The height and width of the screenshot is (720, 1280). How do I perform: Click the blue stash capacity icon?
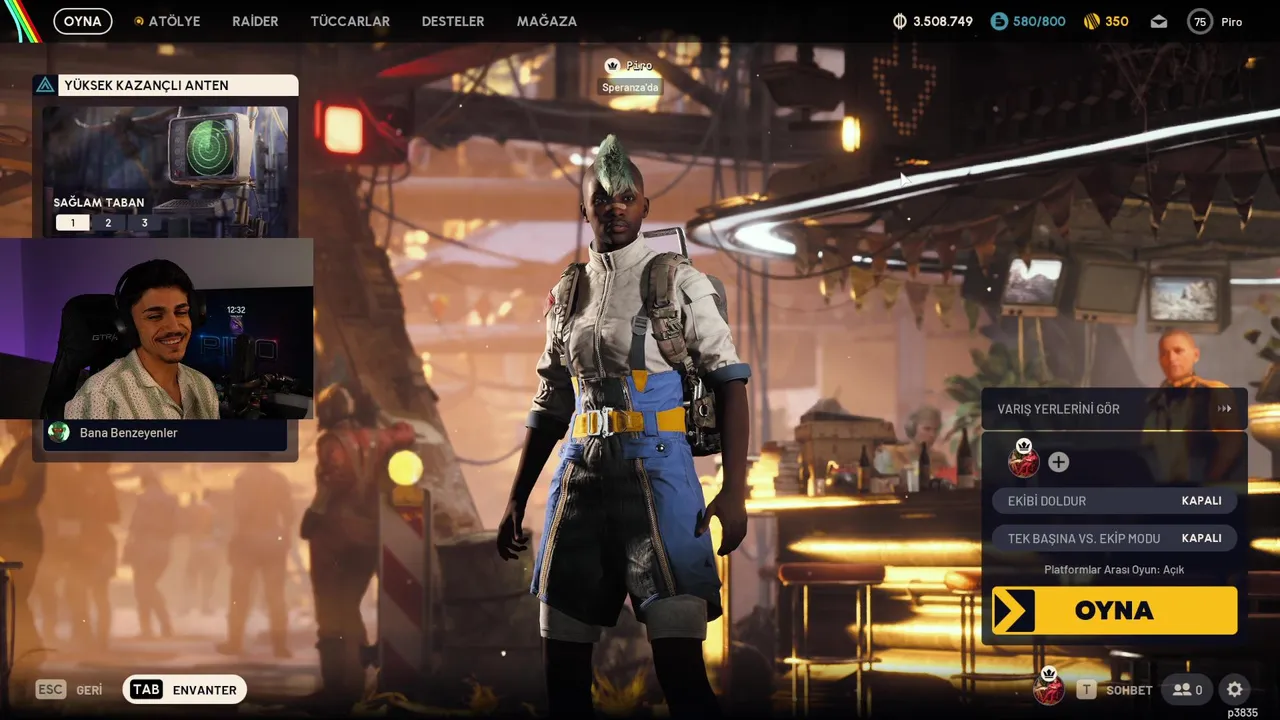(x=998, y=21)
